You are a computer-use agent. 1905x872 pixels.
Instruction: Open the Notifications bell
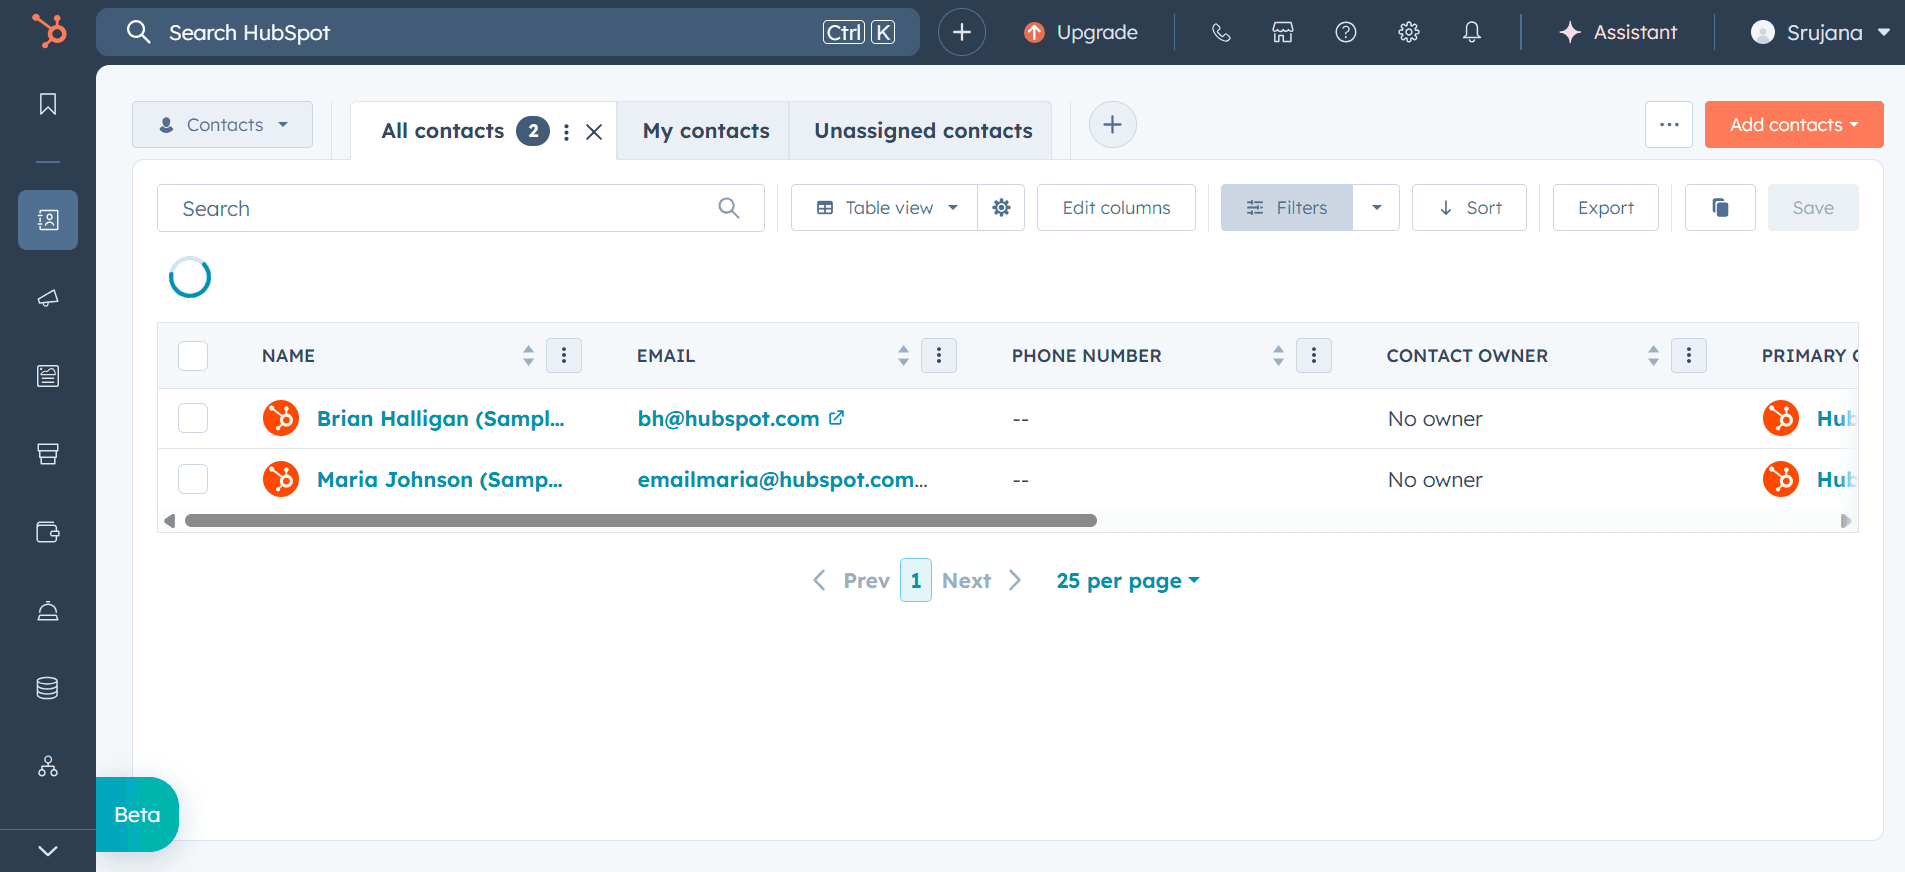click(1472, 32)
